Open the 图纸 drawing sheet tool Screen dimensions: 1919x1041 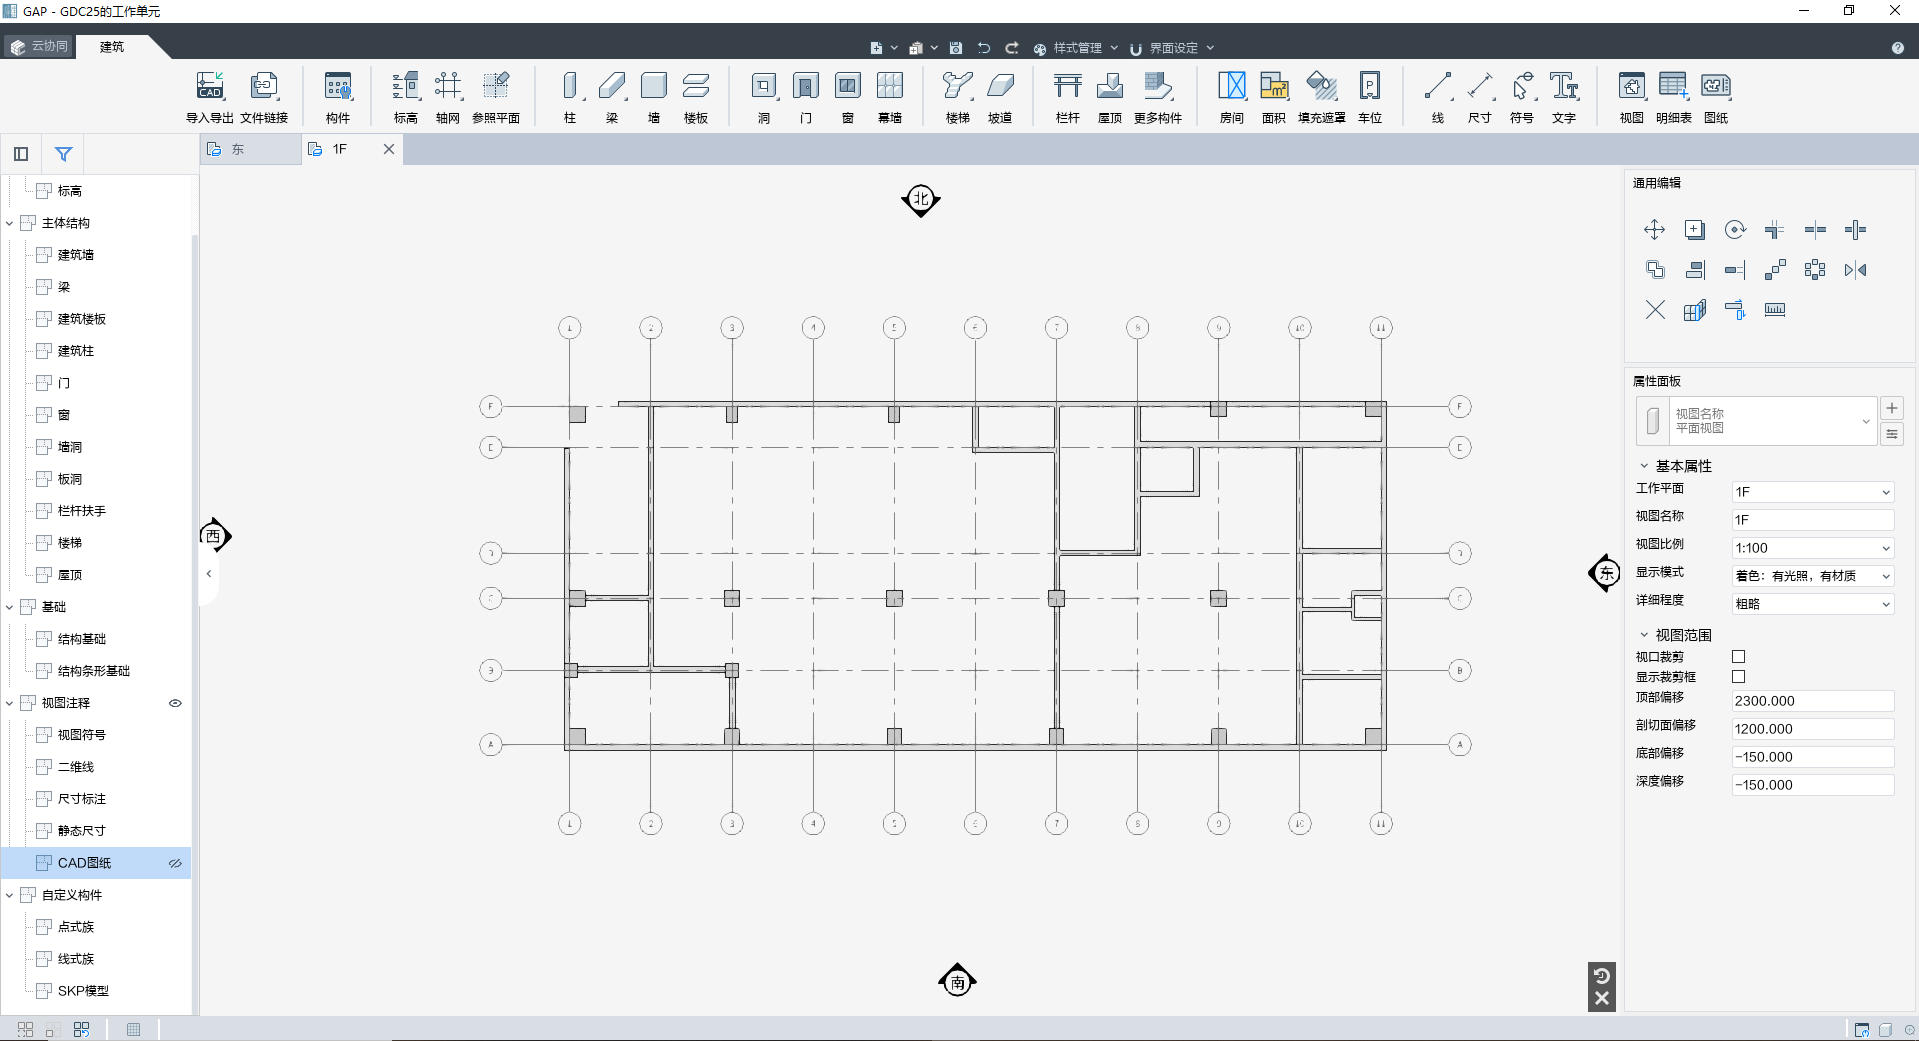pos(1716,97)
